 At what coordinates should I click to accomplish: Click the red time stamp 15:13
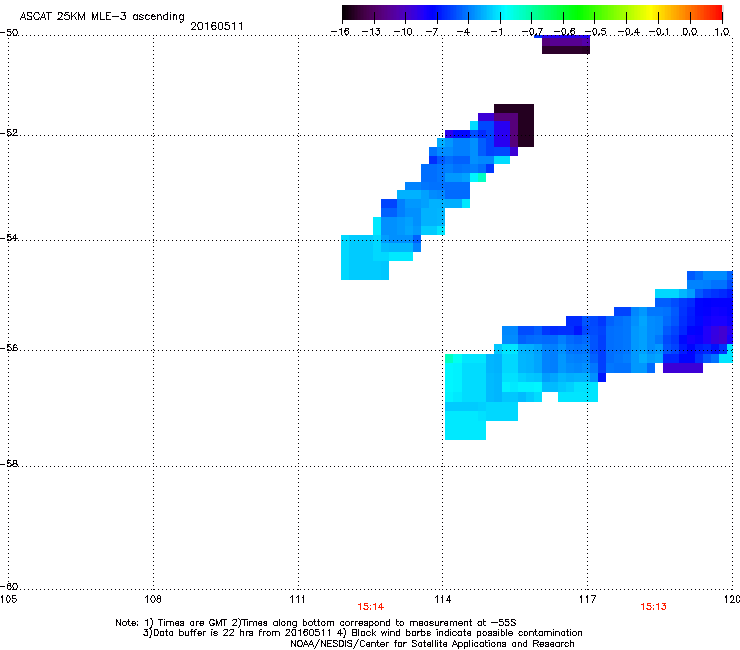point(653,607)
